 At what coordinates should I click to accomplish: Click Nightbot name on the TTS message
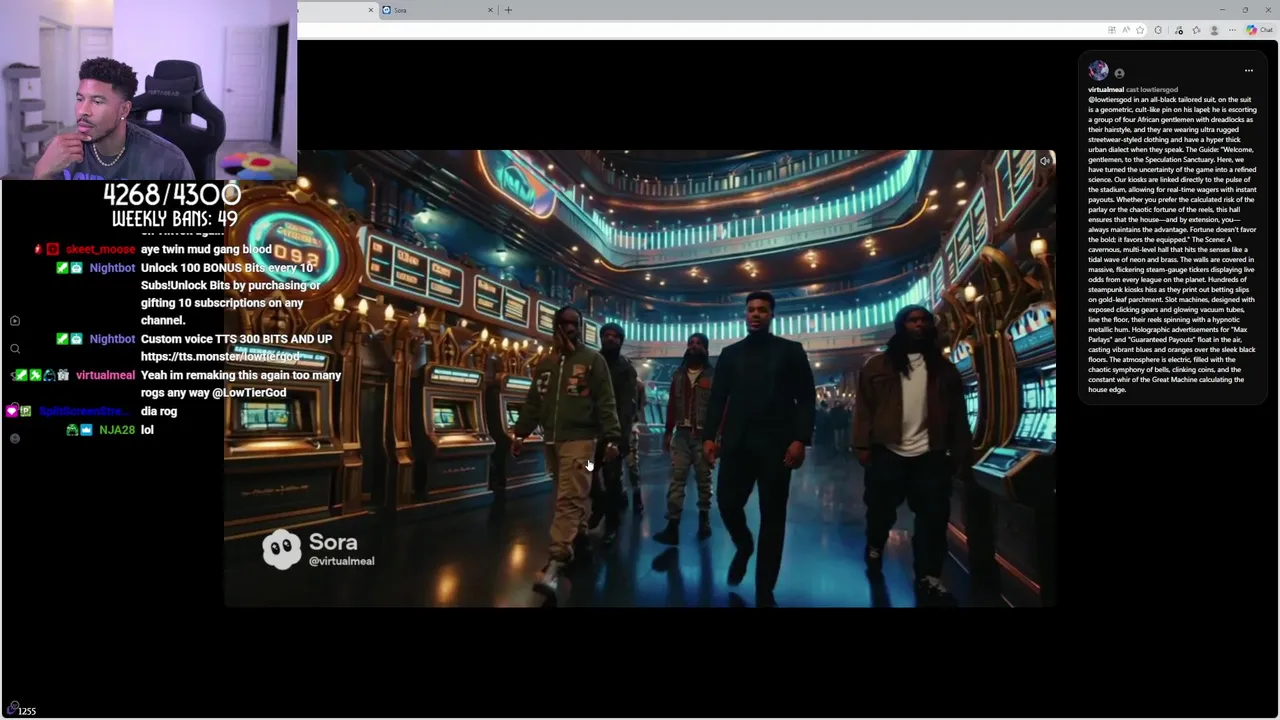tap(112, 339)
